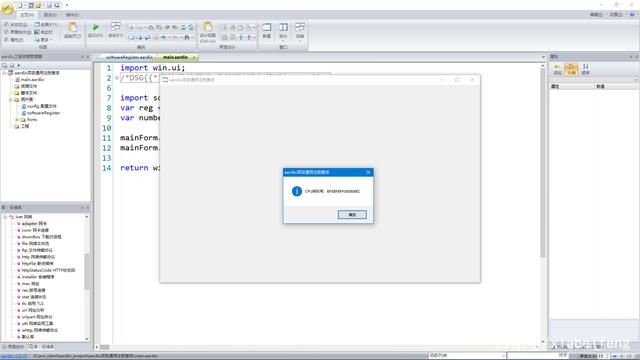The image size is (640, 360).
Task: Select the main.aardio editor tab
Action: (x=176, y=58)
